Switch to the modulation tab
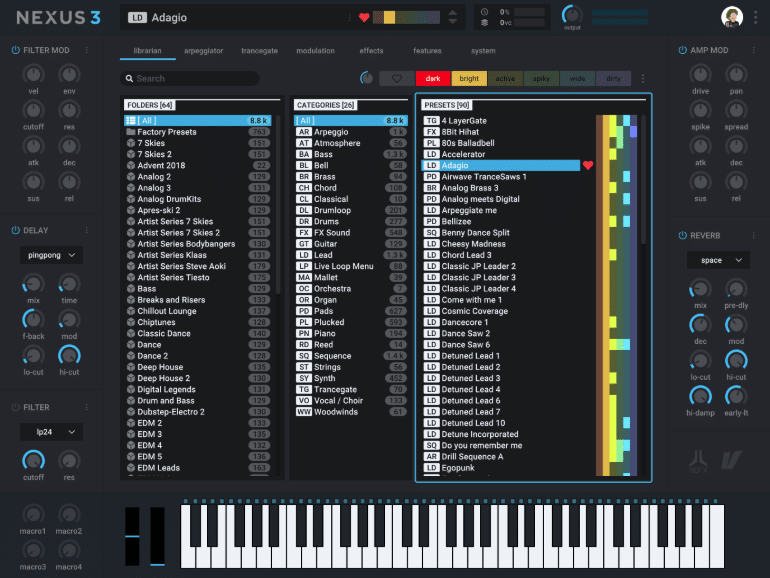The image size is (770, 578). [x=315, y=51]
